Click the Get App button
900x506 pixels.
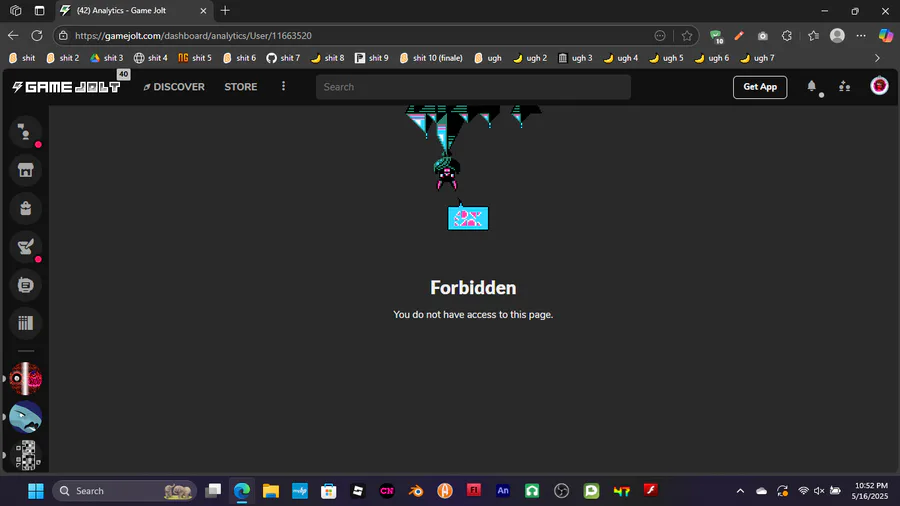[x=759, y=87]
